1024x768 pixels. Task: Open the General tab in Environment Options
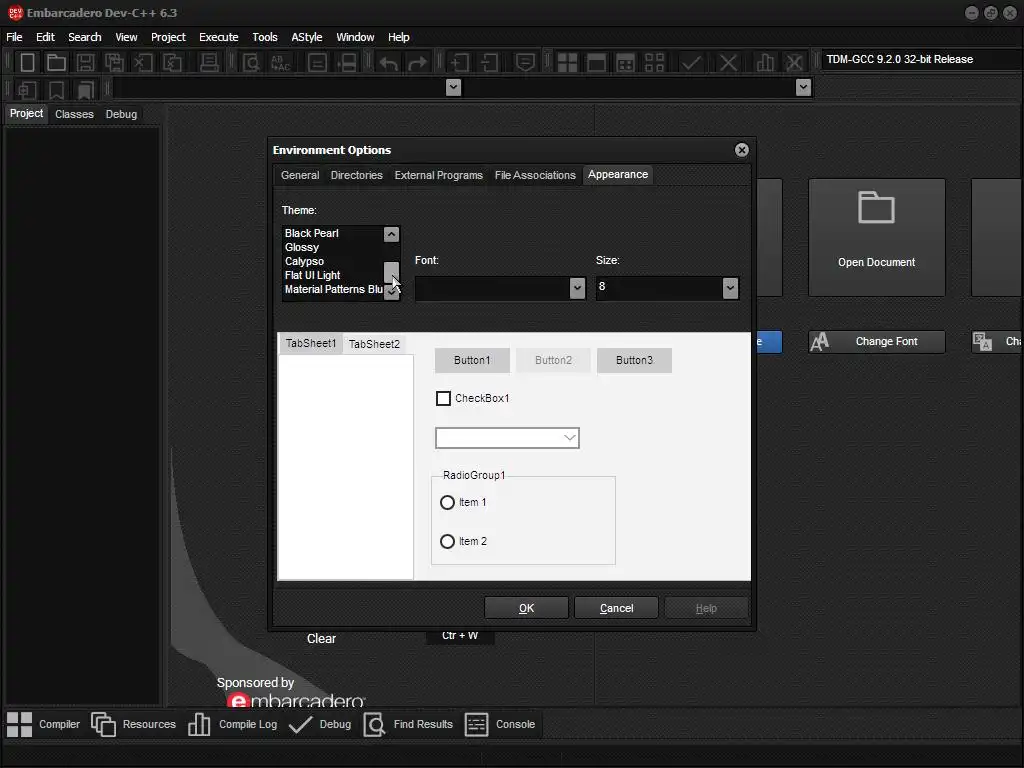pos(300,175)
